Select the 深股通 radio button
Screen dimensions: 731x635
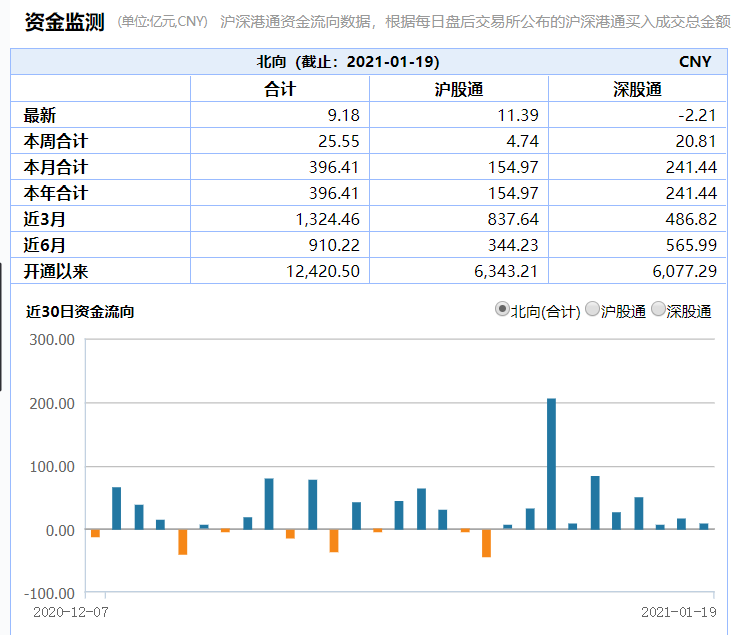(x=658, y=310)
